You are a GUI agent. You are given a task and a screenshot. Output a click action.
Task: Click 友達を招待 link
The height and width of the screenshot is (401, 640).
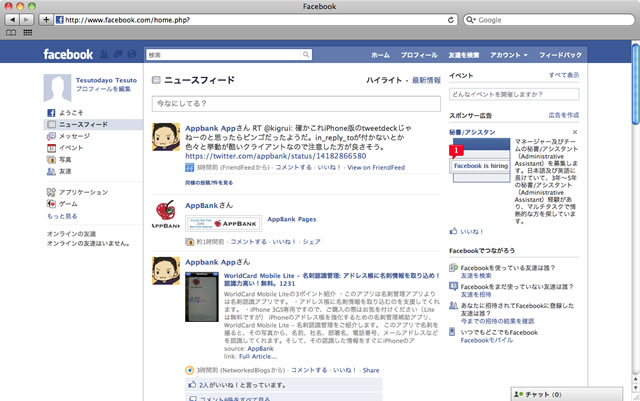pyautogui.click(x=476, y=294)
